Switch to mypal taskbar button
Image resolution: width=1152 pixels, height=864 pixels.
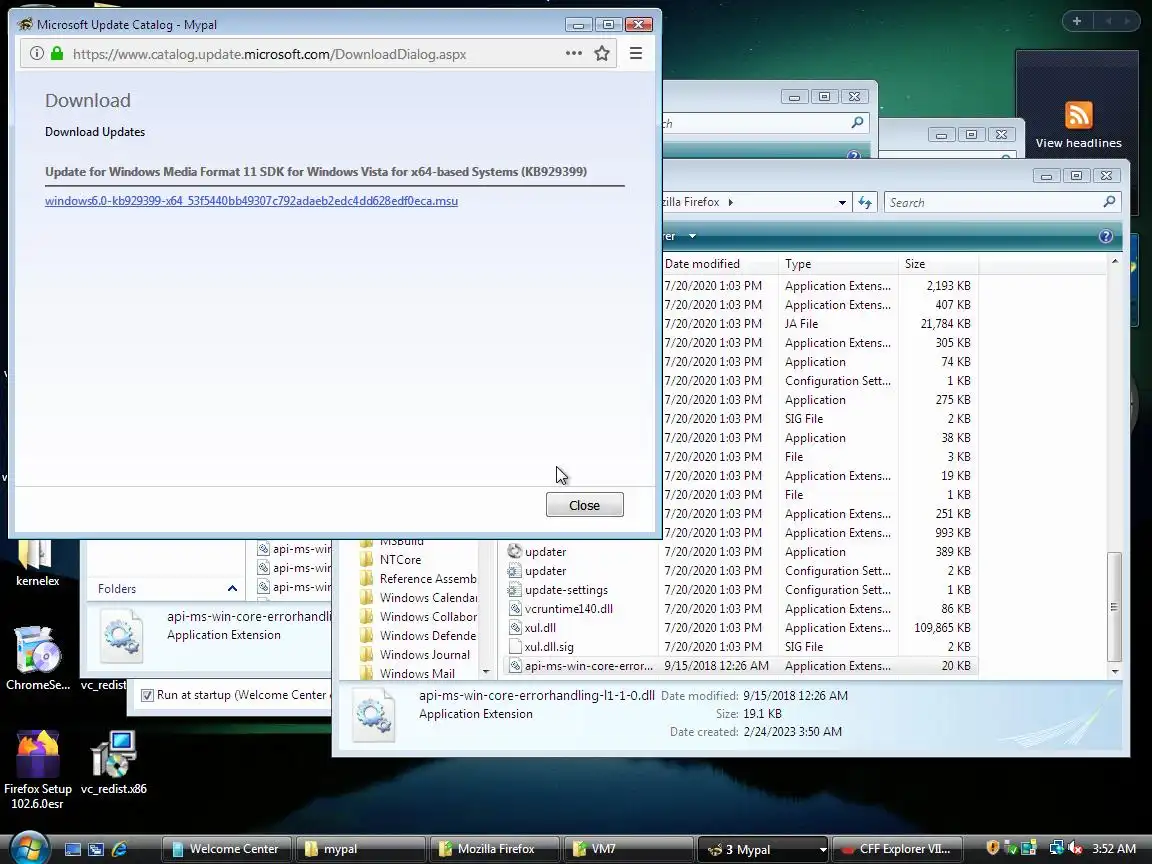tap(361, 849)
